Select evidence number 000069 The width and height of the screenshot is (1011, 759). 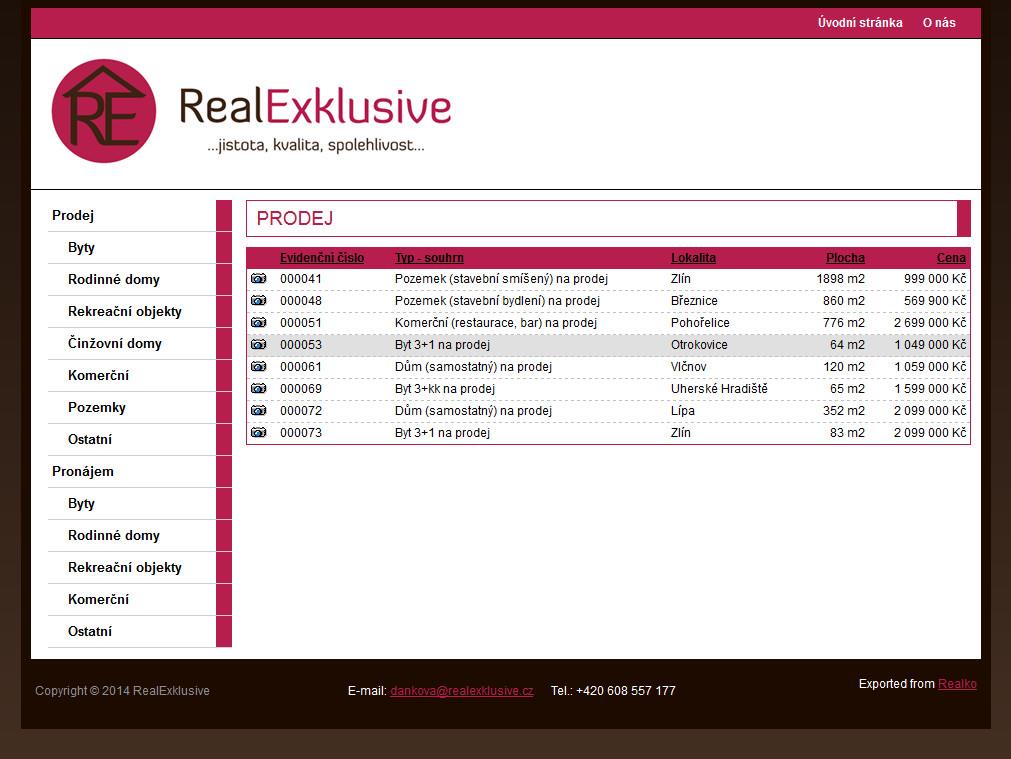[300, 388]
